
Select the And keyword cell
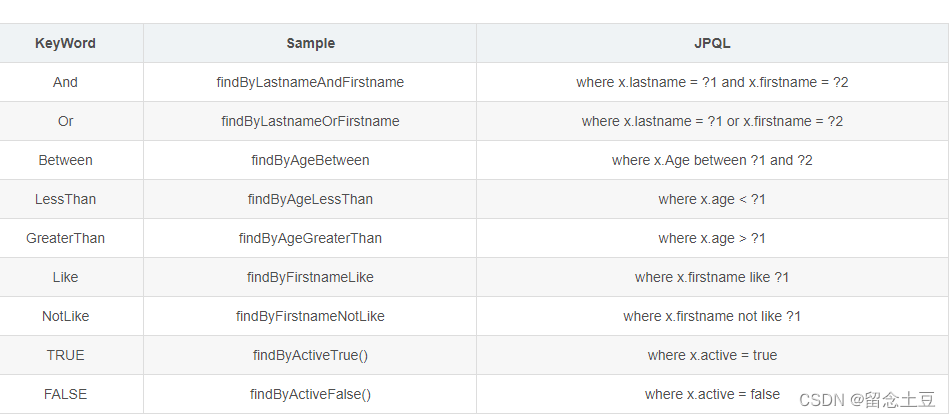pos(66,82)
